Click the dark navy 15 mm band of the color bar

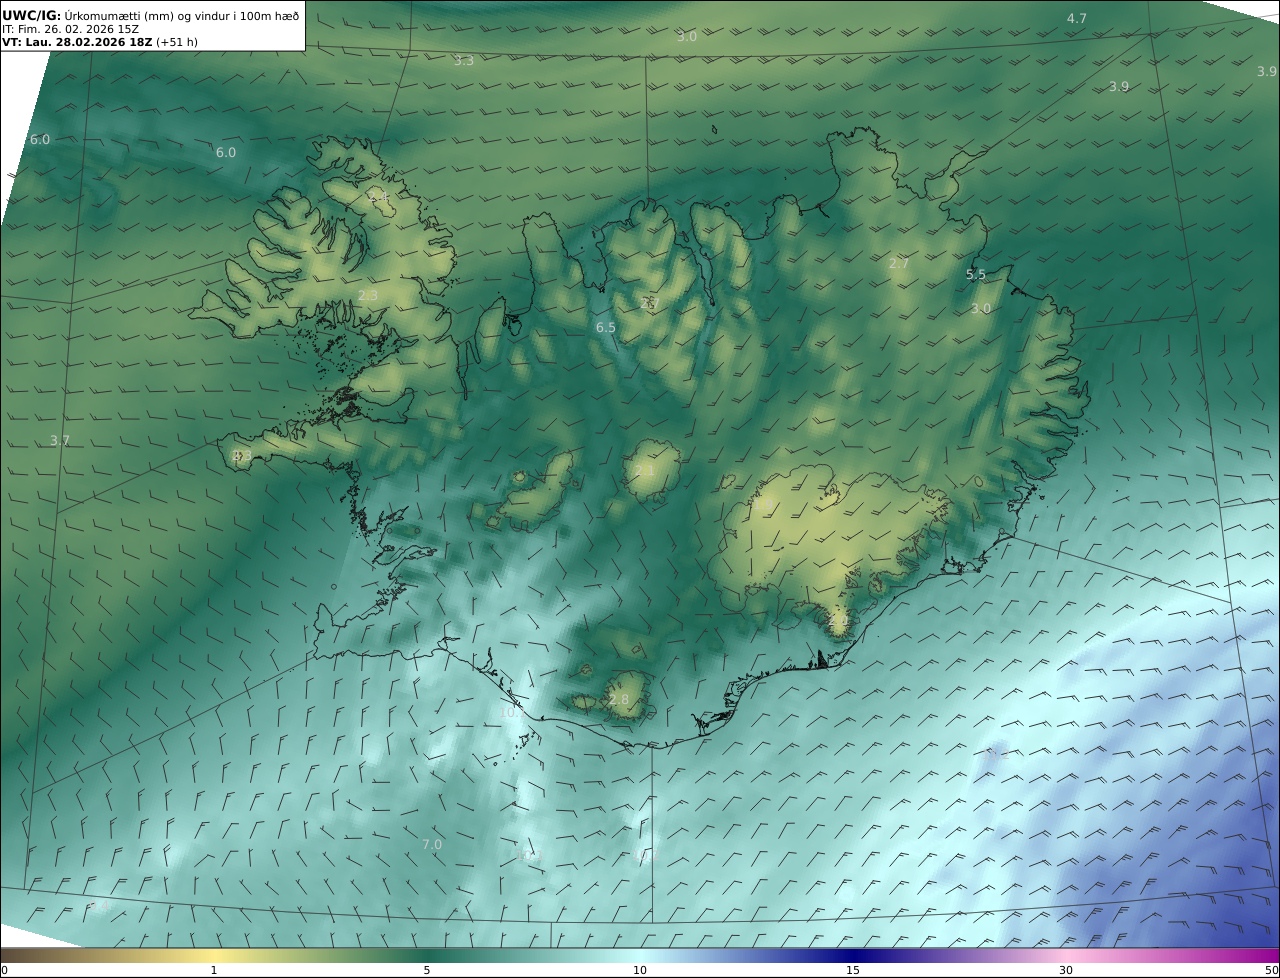pos(853,955)
